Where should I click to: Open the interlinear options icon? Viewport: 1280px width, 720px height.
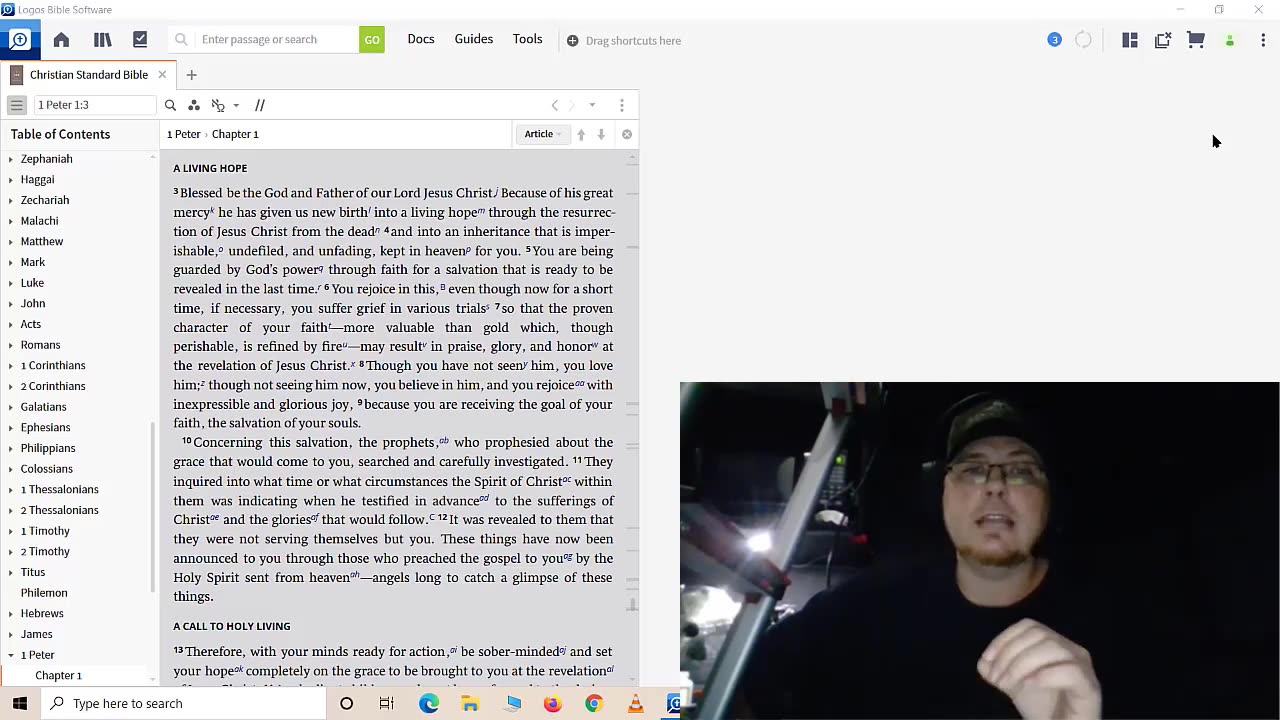coord(218,105)
